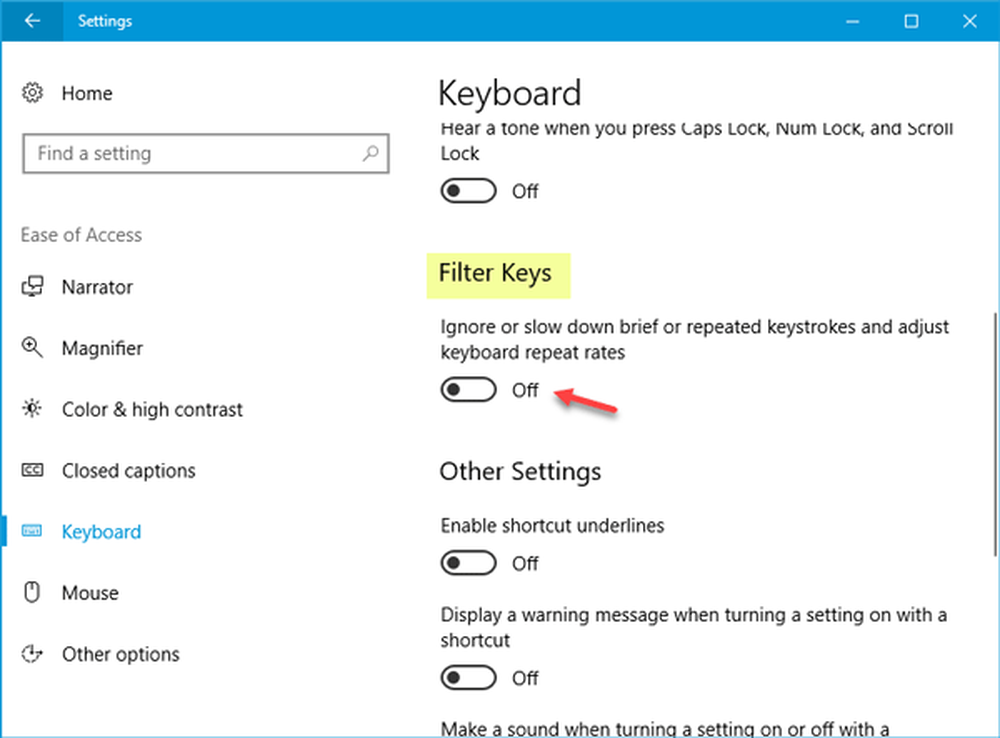The height and width of the screenshot is (738, 1000).
Task: Open Mouse settings via its icon
Action: tap(33, 592)
